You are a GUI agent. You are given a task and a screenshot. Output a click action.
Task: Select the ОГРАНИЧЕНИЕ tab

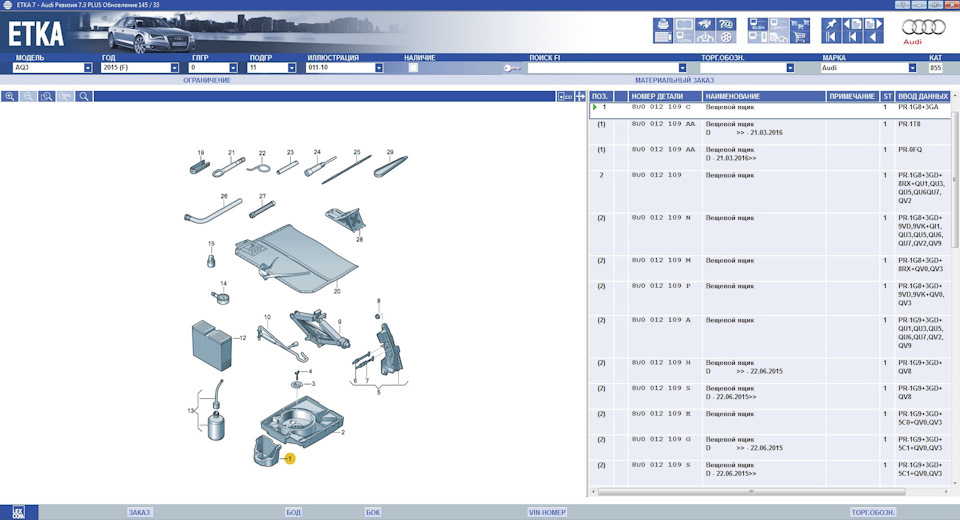pos(207,80)
